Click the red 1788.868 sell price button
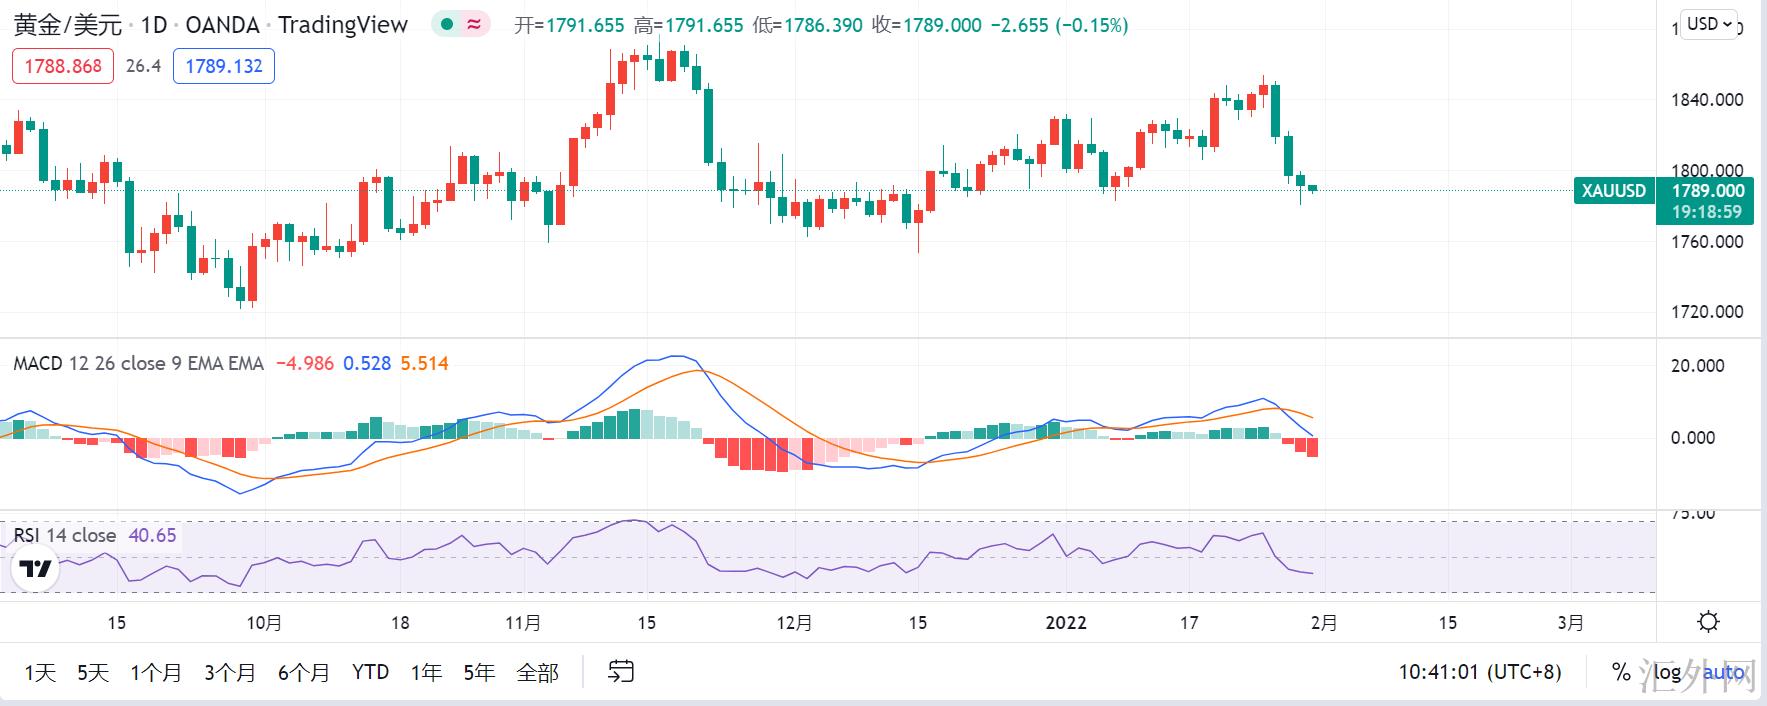 coord(63,66)
